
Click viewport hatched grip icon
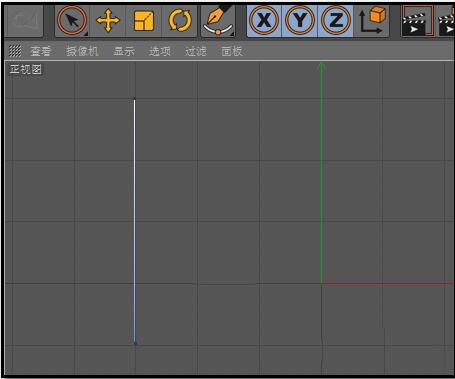point(15,51)
